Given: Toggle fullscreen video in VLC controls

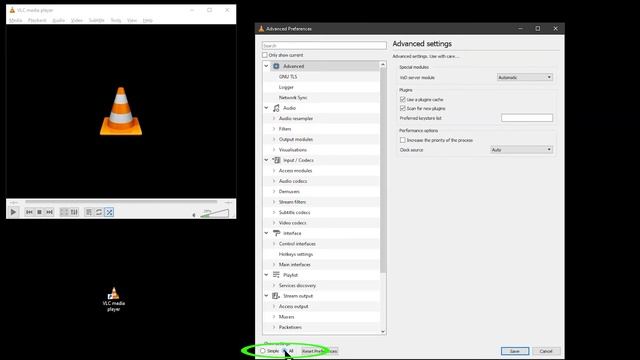Looking at the screenshot, I should tap(64, 212).
